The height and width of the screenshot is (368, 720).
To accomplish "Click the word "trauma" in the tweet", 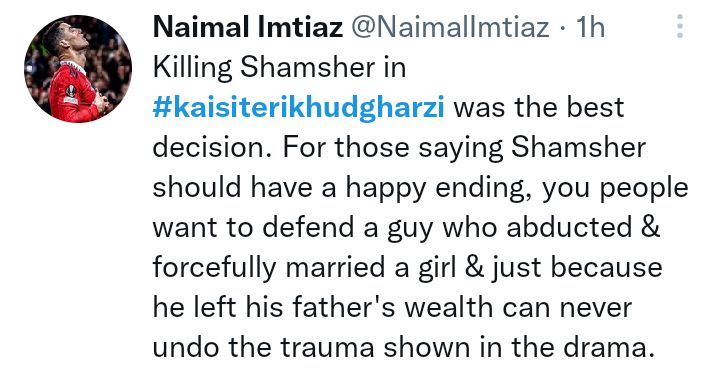I will pyautogui.click(x=327, y=348).
